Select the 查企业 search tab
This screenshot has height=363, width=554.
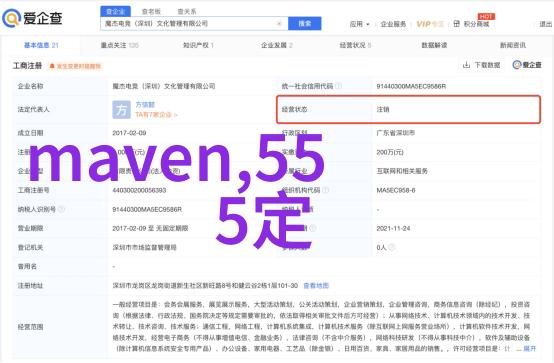click(116, 12)
